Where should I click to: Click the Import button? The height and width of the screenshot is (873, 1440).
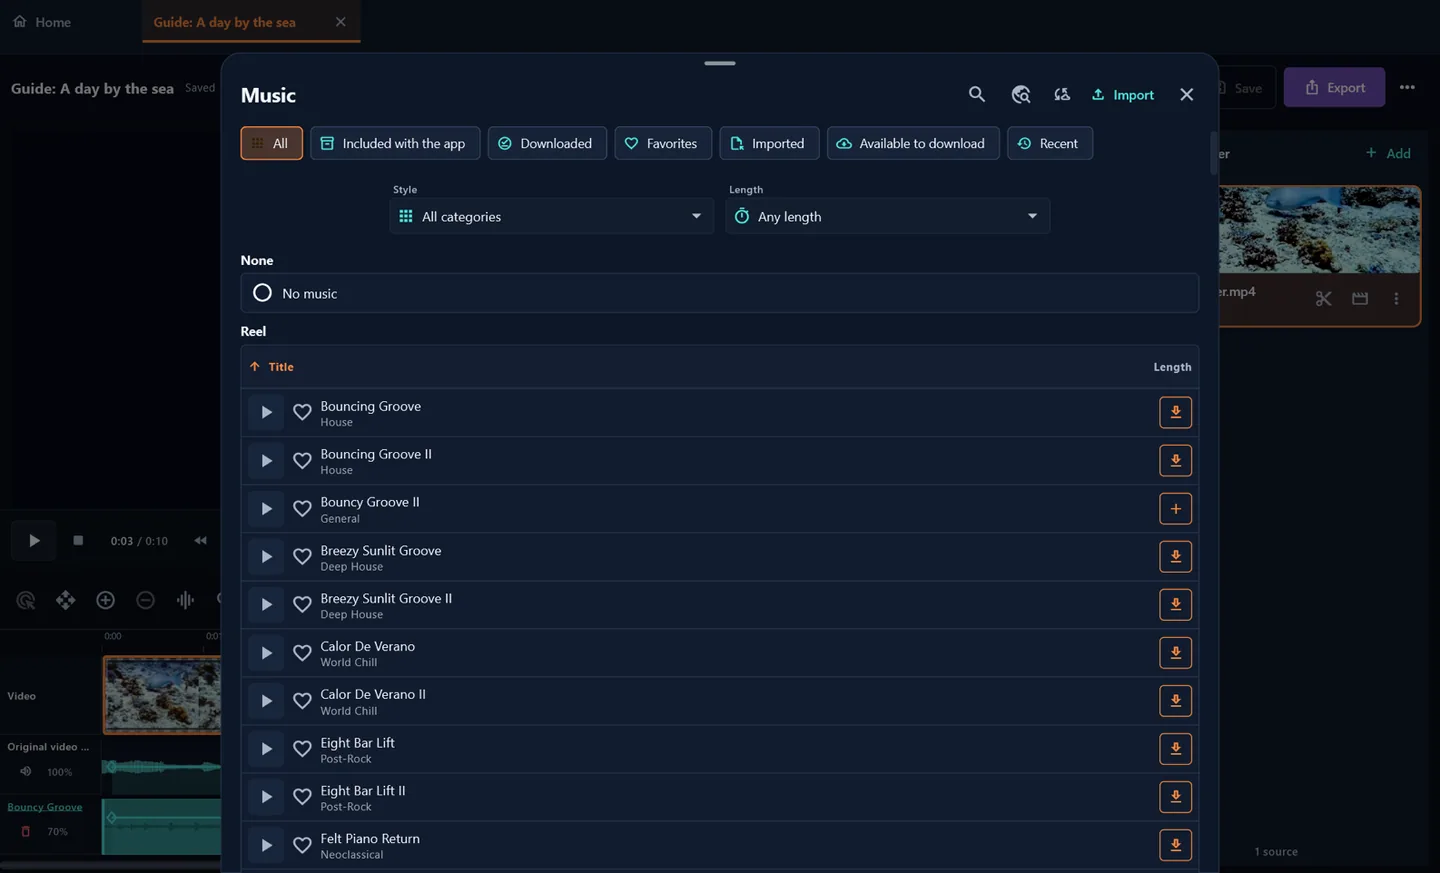coord(1123,94)
